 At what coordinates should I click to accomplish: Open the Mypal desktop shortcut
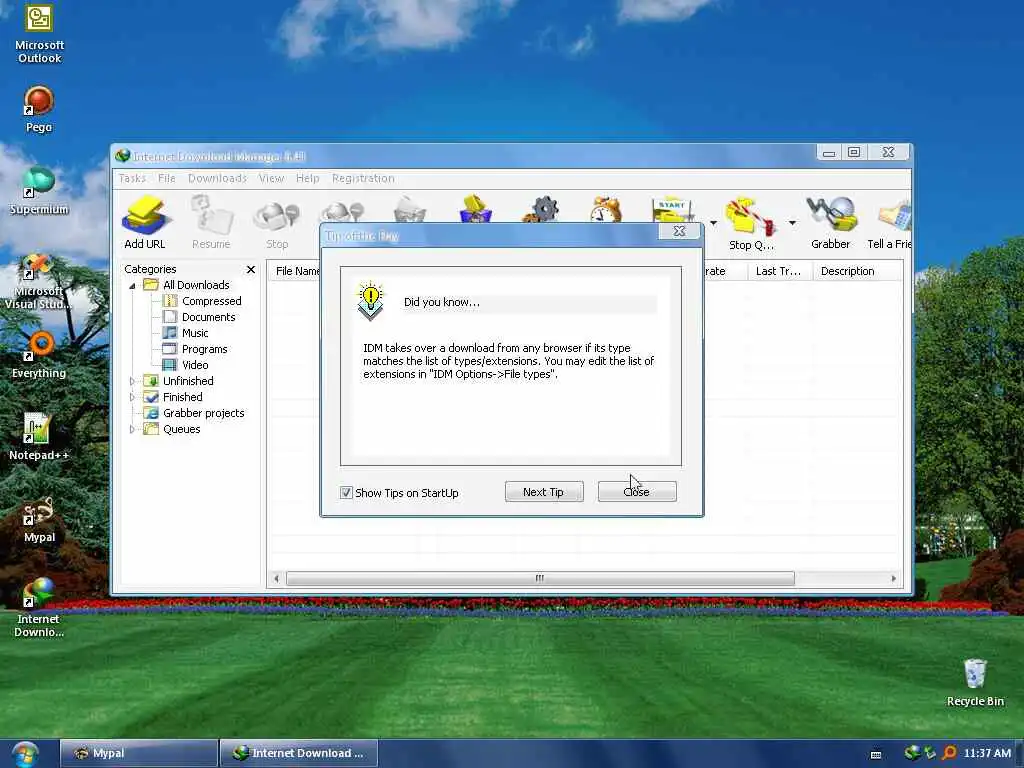[39, 520]
